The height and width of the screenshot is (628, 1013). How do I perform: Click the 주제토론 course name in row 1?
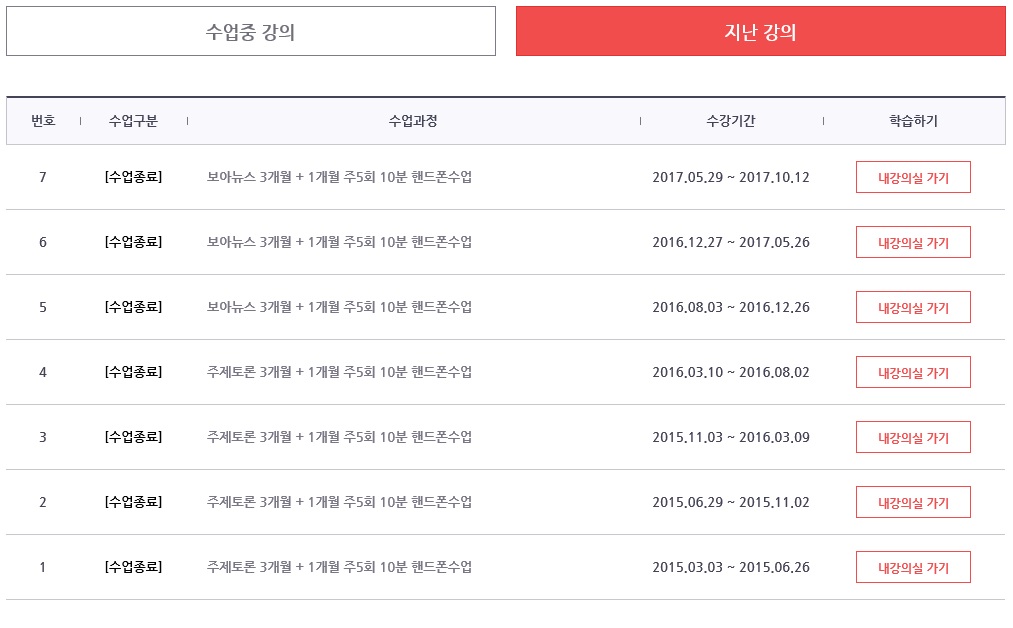(x=339, y=567)
